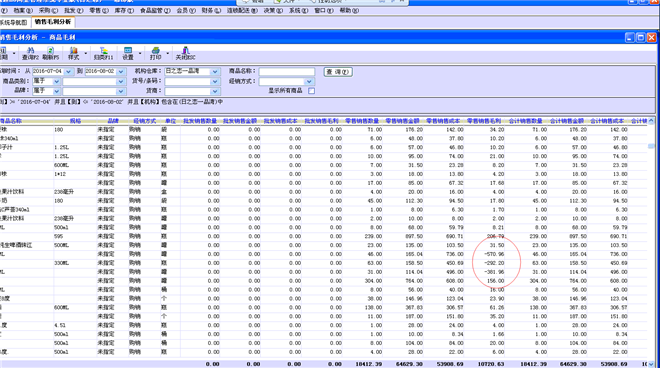
Task: Click the 查询F2 toolbar icon
Action: (x=30, y=53)
